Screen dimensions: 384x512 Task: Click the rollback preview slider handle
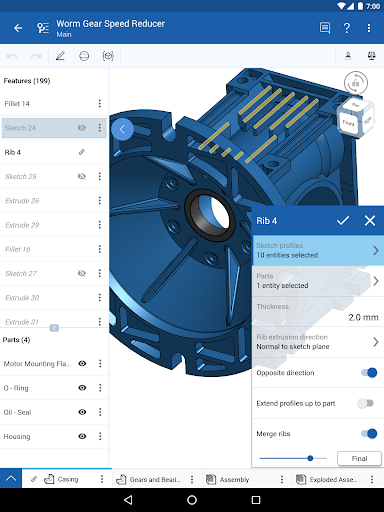310,458
